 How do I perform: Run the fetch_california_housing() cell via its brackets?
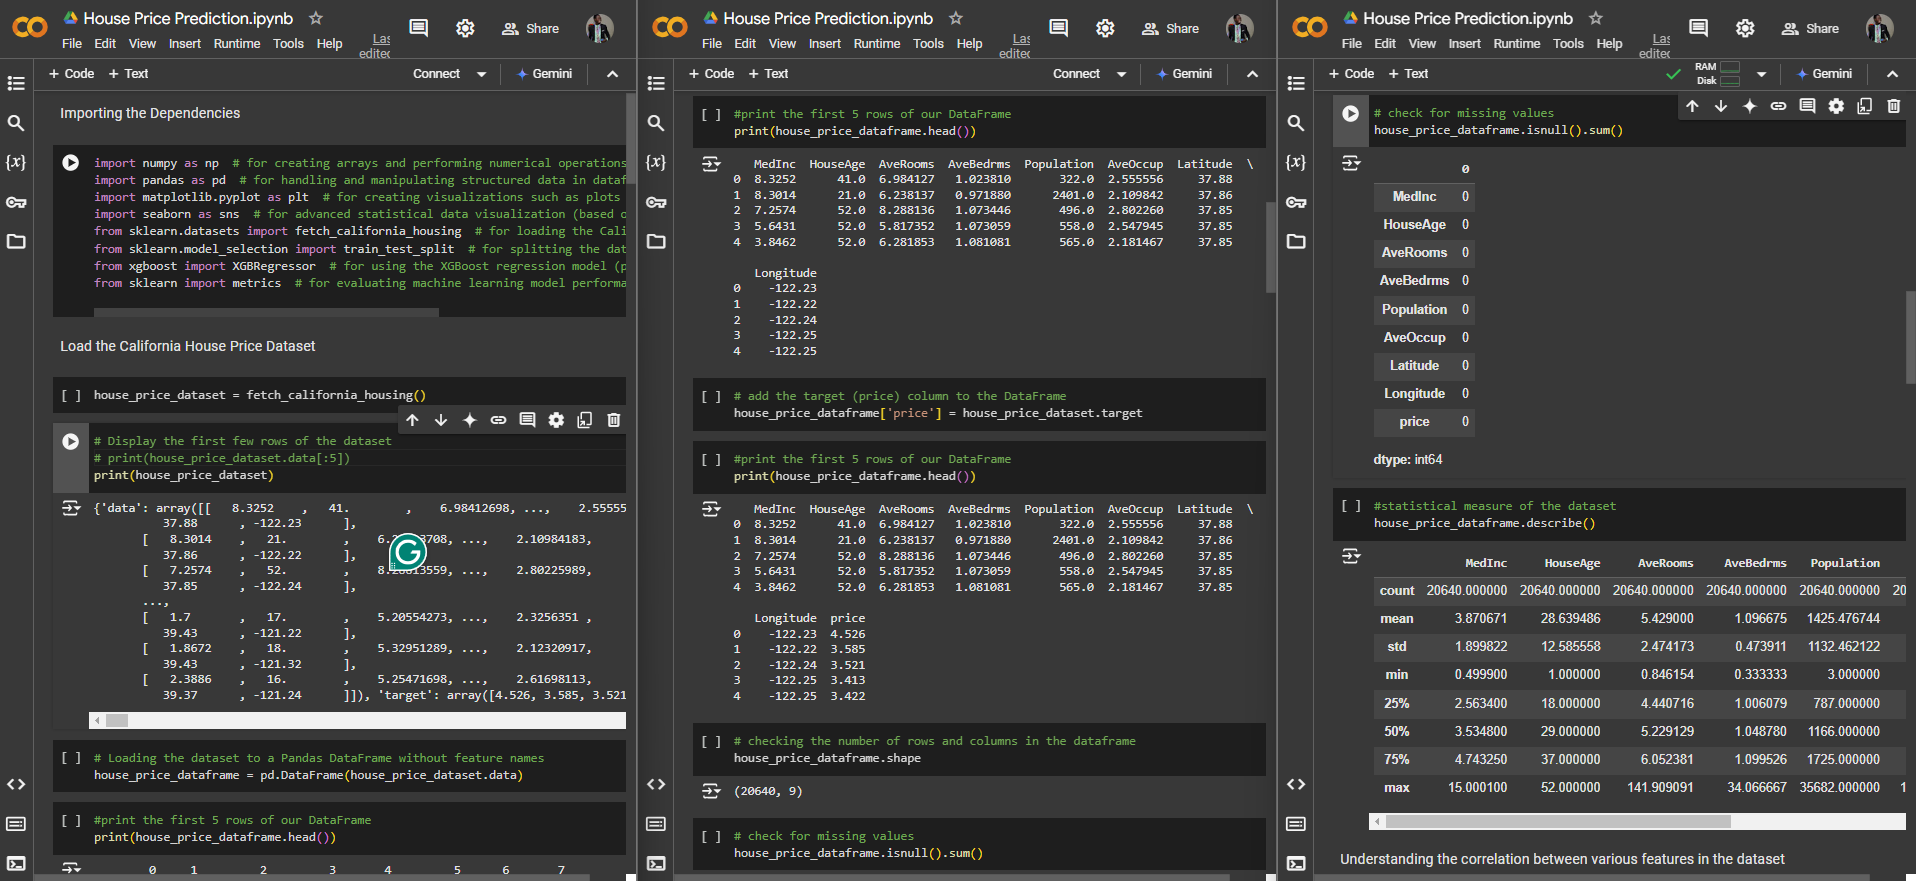(x=71, y=395)
